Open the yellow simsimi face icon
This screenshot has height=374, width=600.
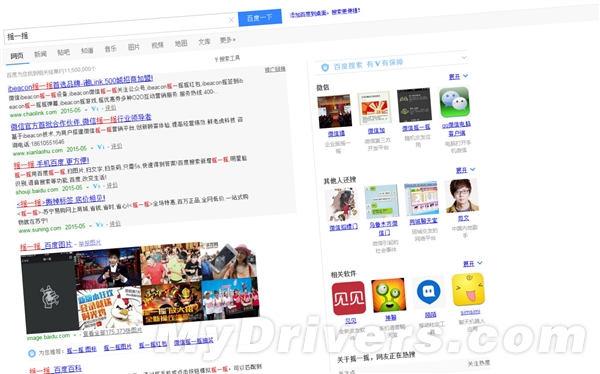468,289
